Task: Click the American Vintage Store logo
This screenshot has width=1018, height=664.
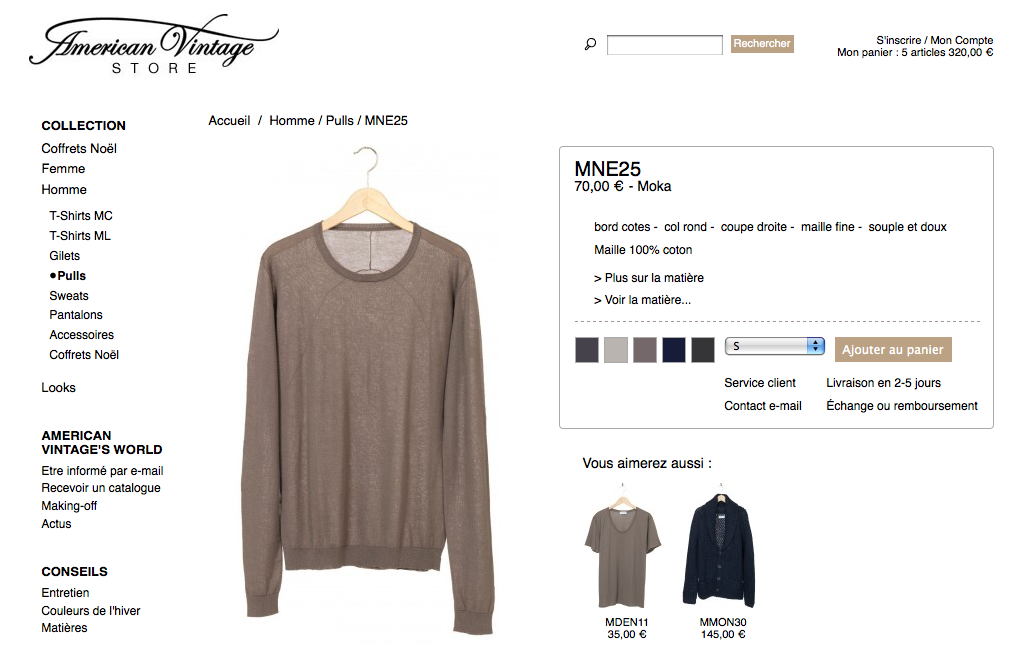Action: coord(154,45)
